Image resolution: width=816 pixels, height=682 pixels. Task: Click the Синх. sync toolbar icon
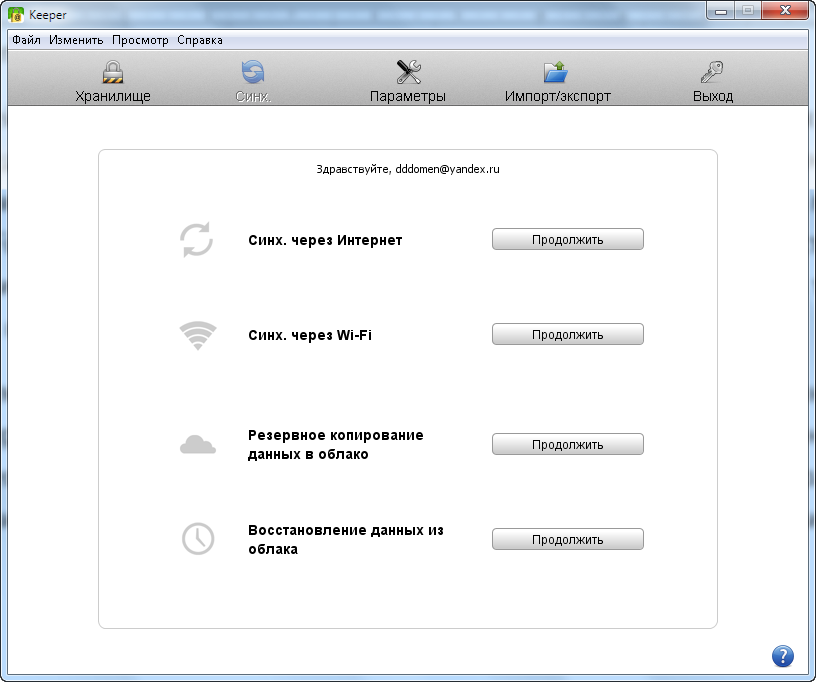coord(253,72)
